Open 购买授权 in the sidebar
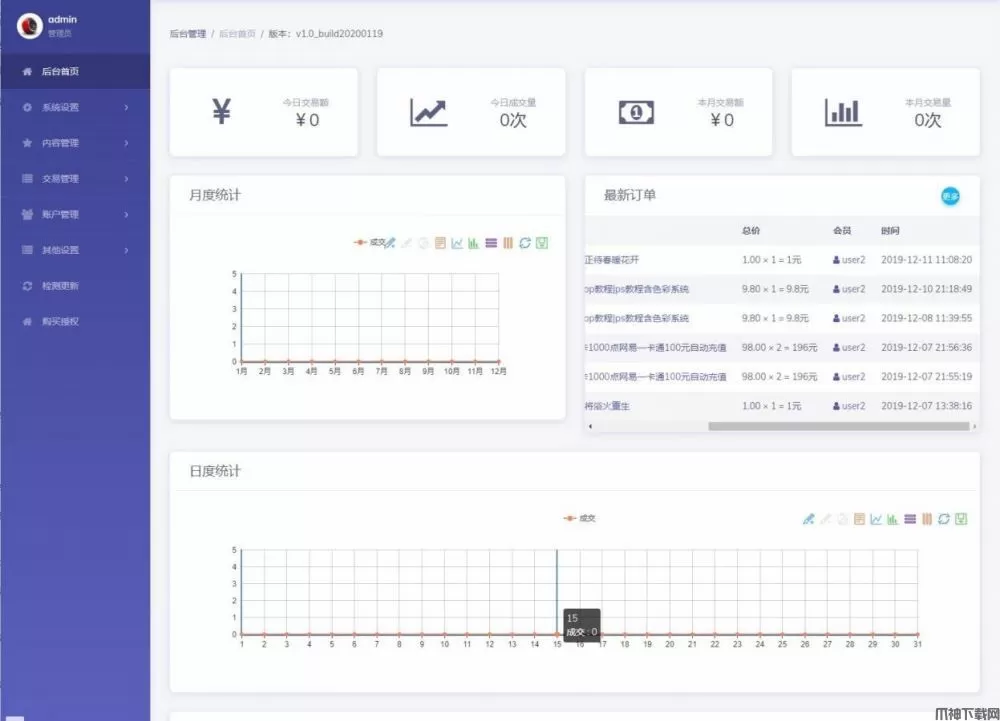Screen dimensions: 1000x721 coord(75,321)
